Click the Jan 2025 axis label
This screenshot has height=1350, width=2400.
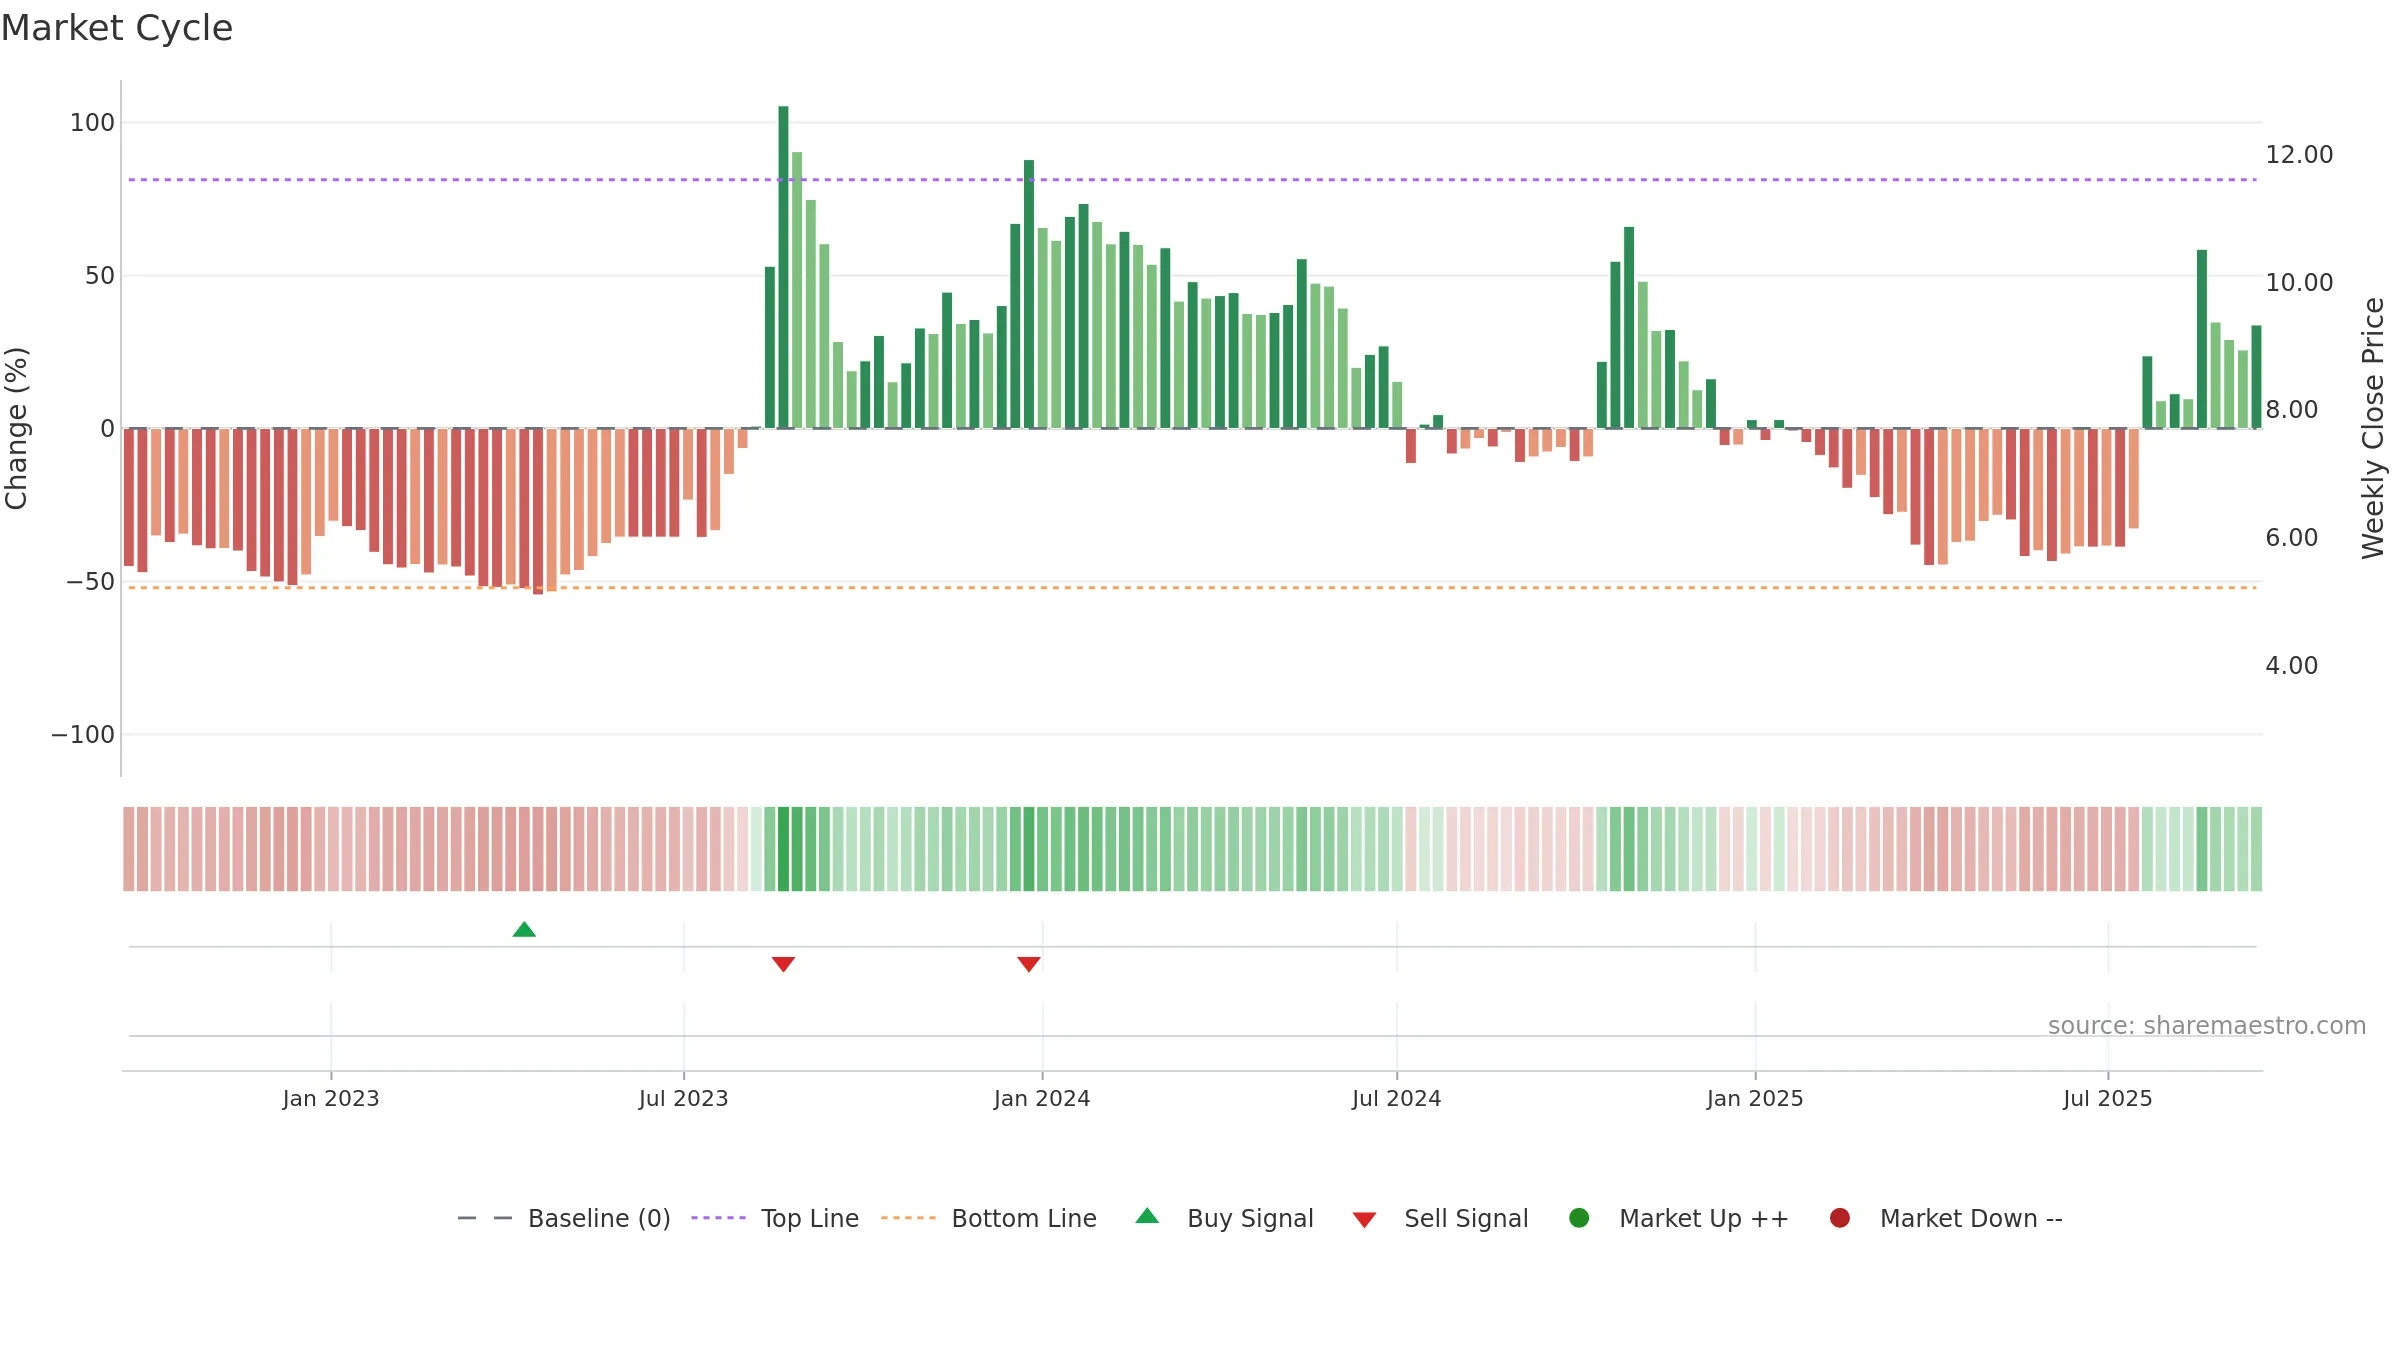tap(1755, 1099)
